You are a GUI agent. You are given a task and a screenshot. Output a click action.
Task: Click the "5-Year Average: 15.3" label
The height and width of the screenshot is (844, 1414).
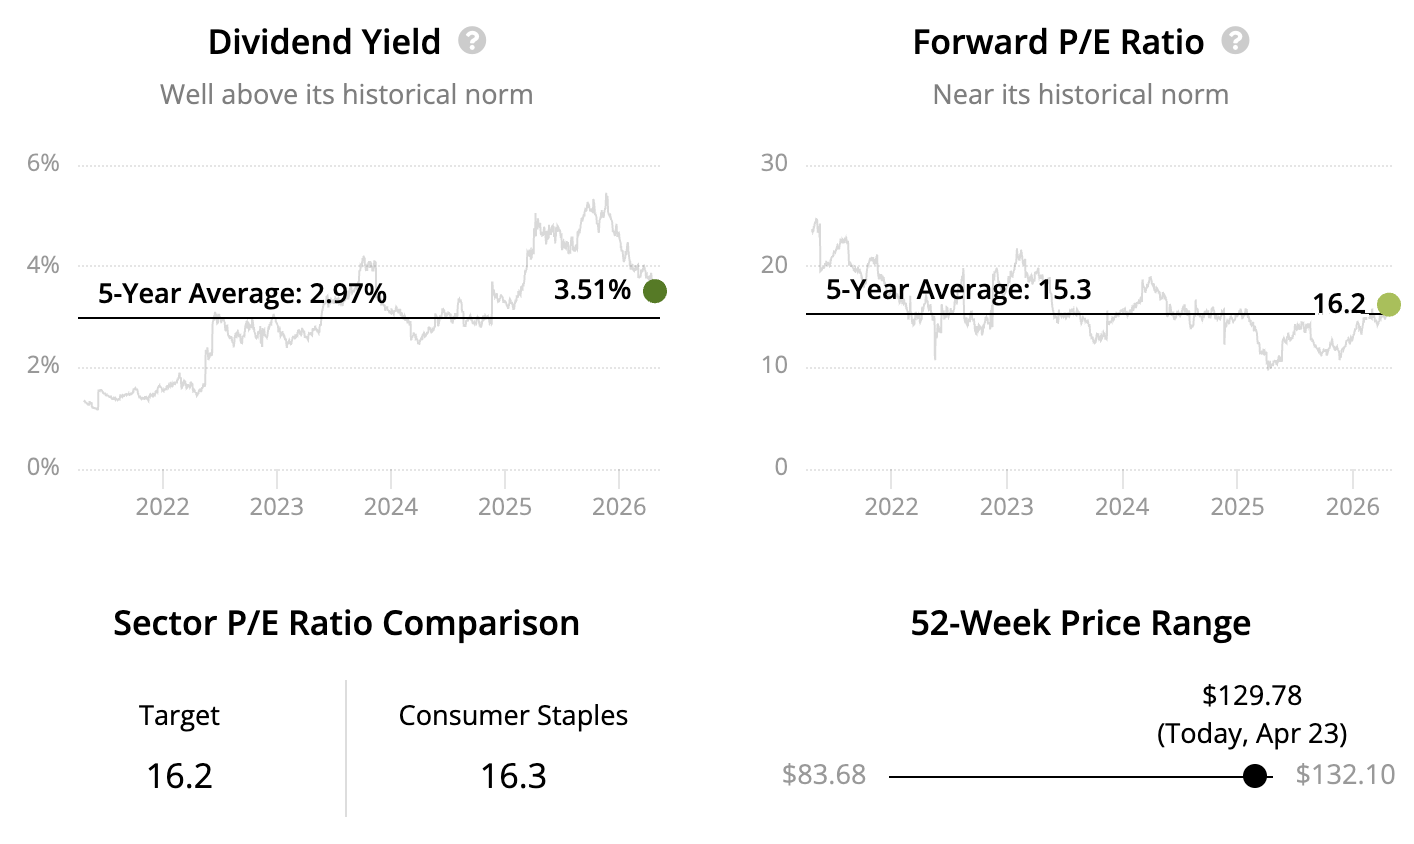click(958, 290)
